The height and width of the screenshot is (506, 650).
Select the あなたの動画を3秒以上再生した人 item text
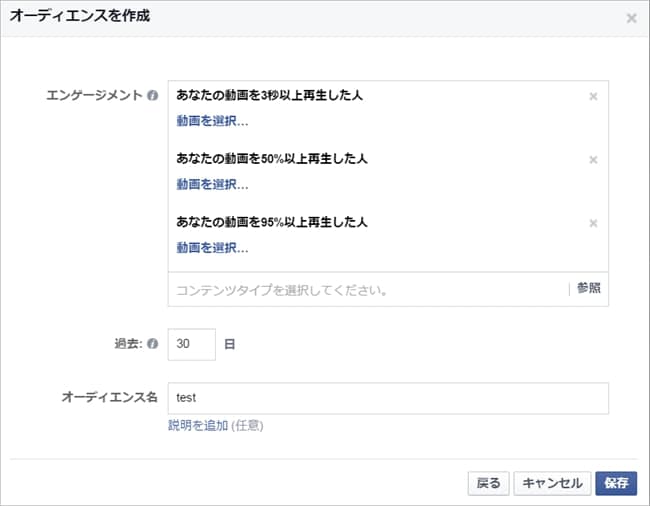tap(269, 96)
